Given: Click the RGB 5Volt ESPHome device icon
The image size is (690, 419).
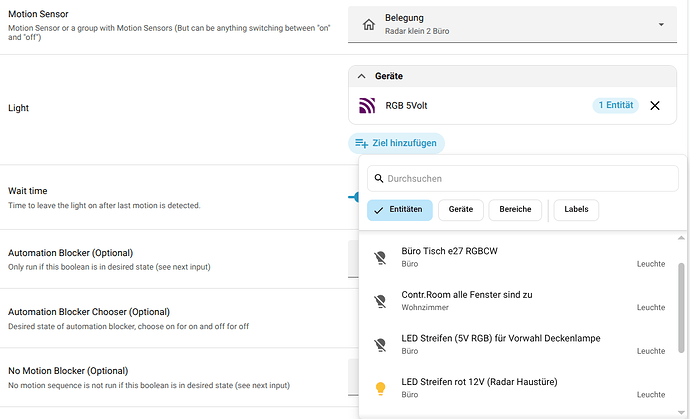Looking at the screenshot, I should [x=367, y=106].
